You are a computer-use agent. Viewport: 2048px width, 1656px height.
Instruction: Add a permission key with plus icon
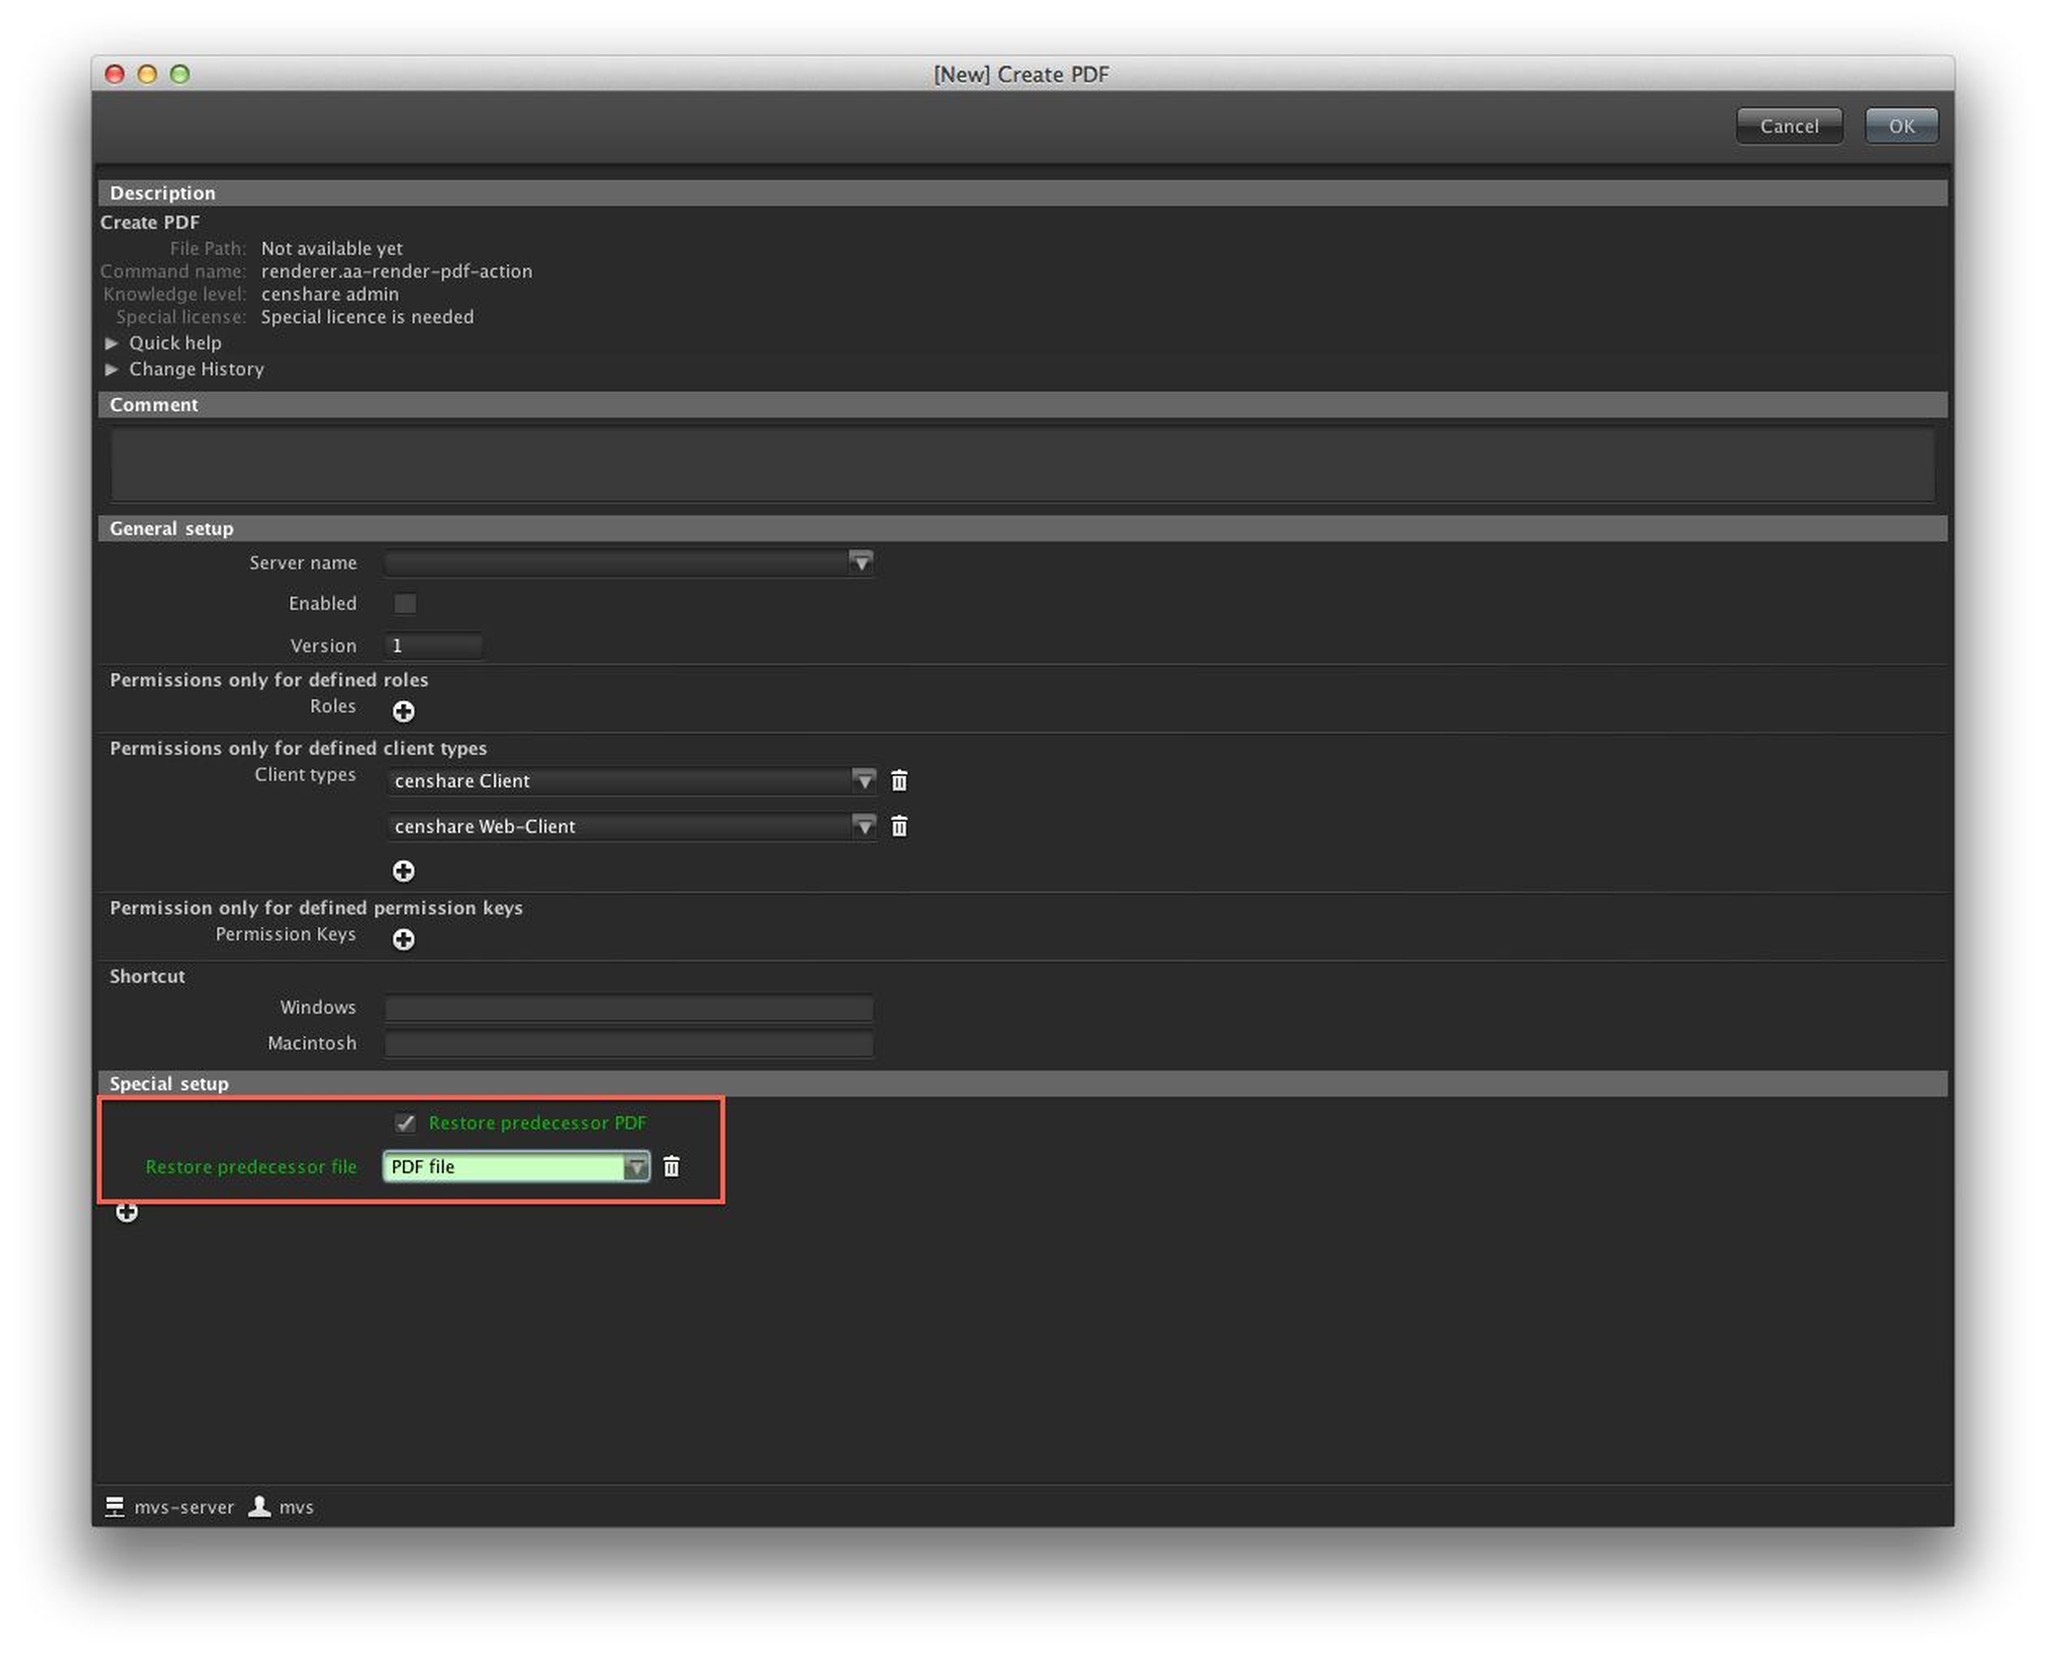403,939
